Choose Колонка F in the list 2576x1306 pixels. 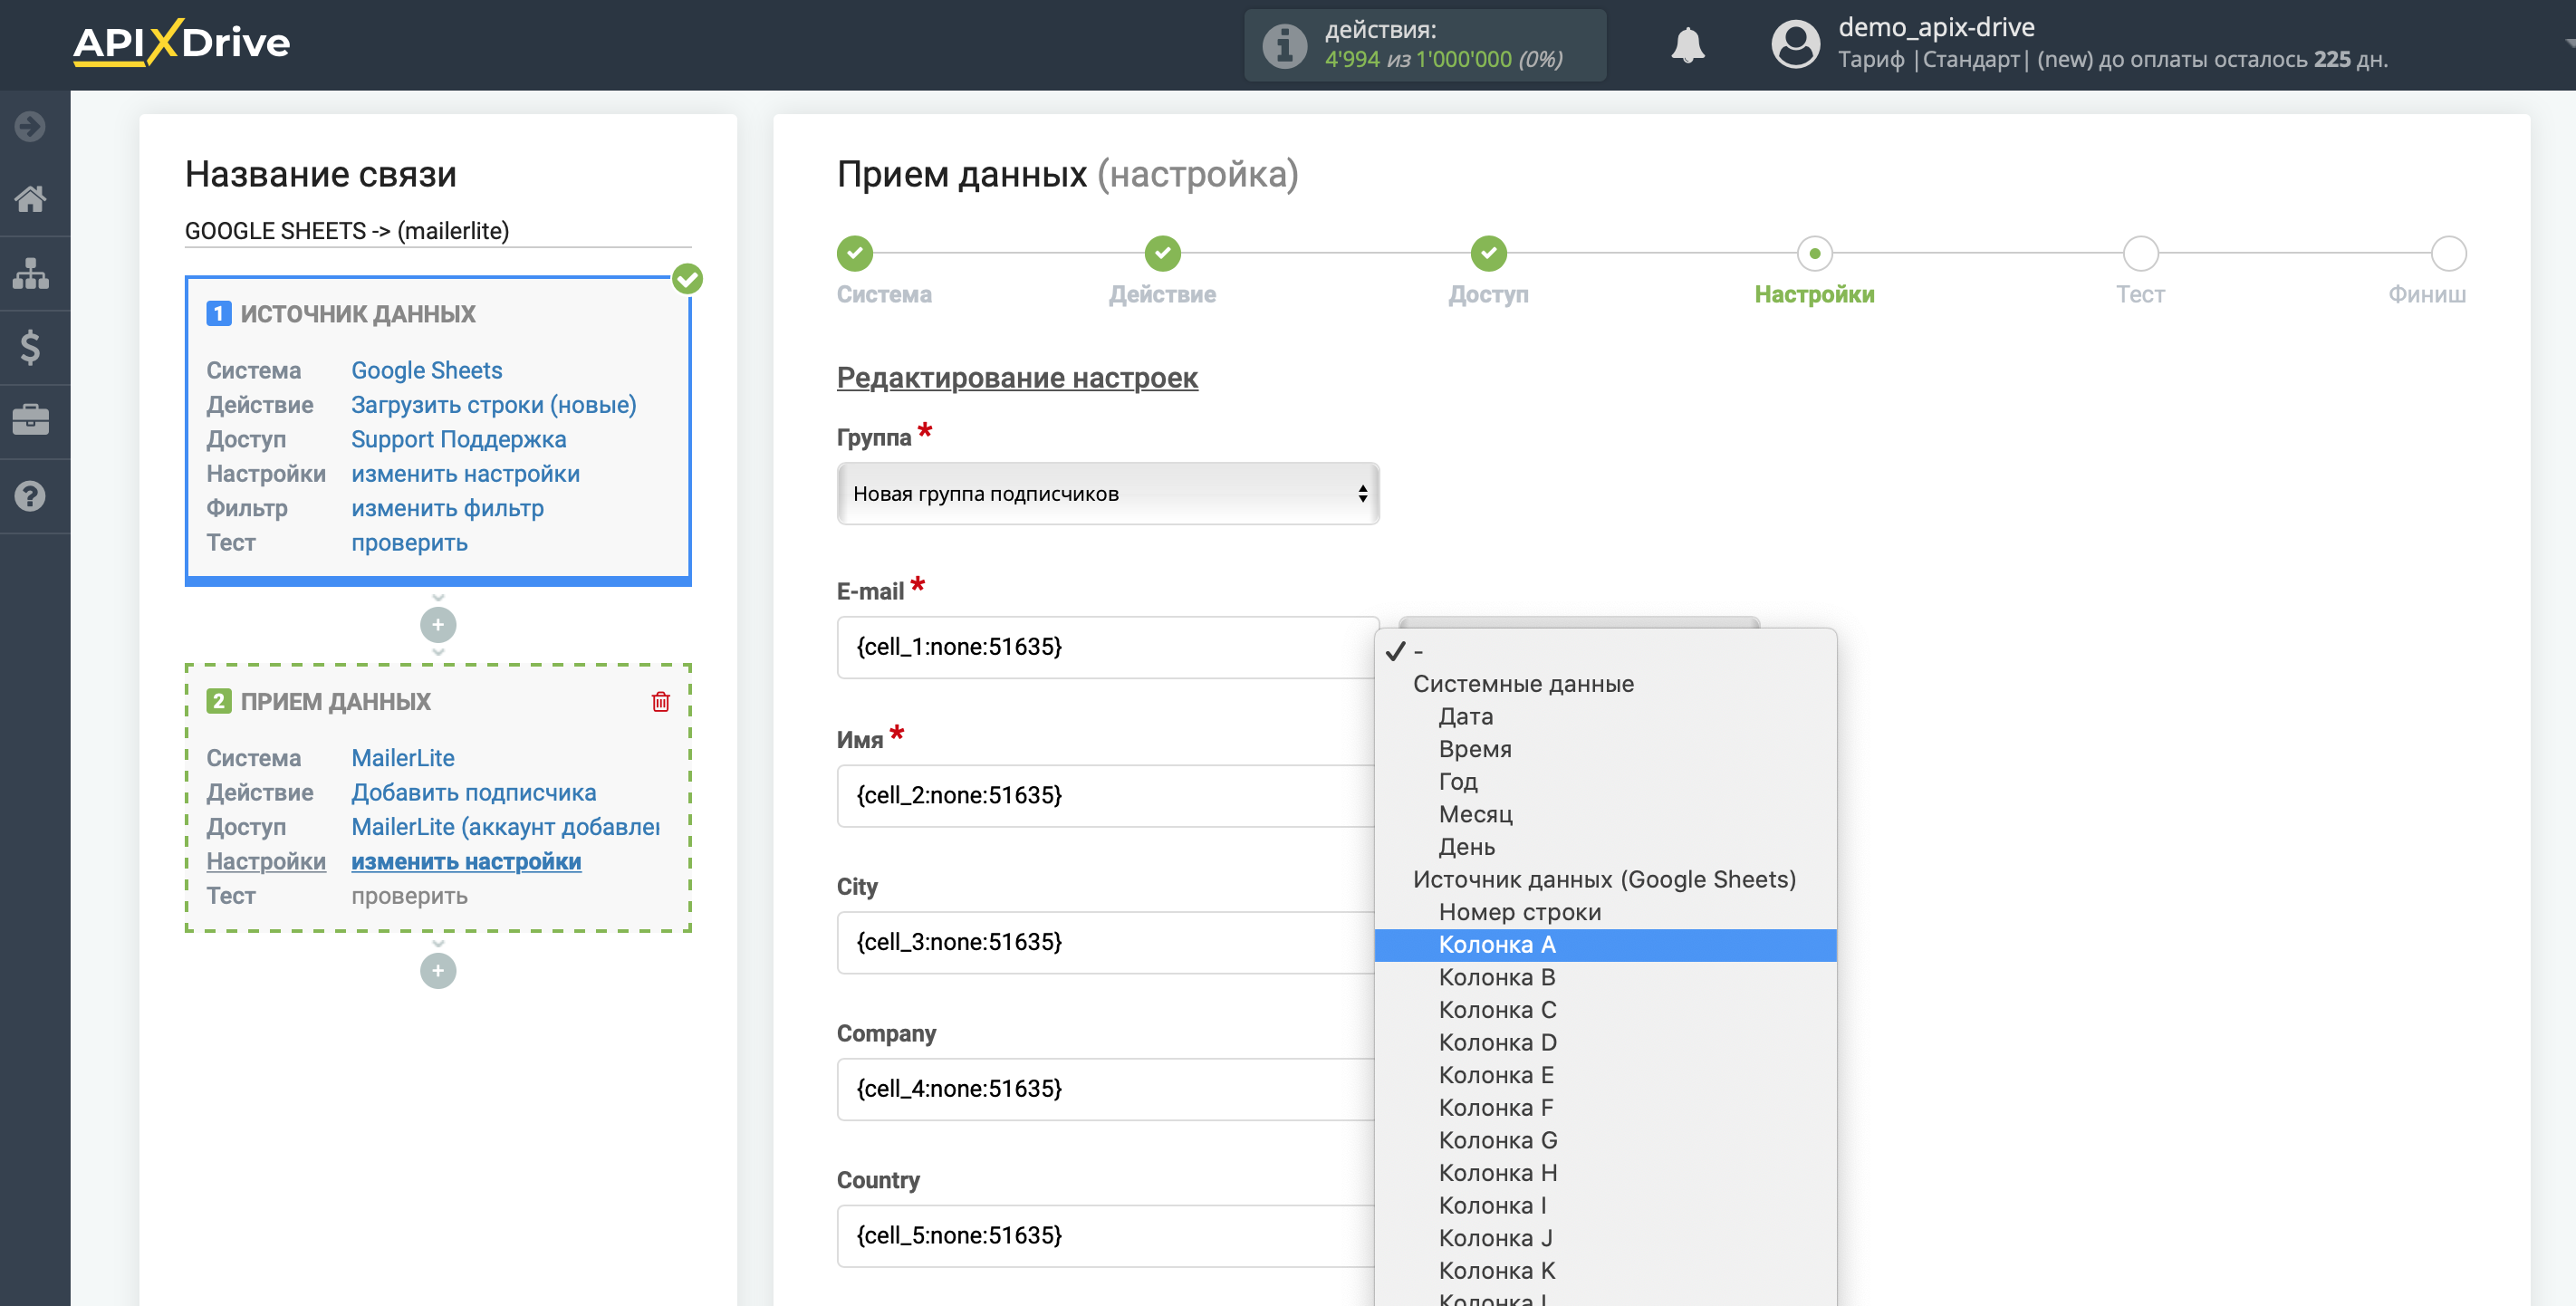pos(1605,1108)
